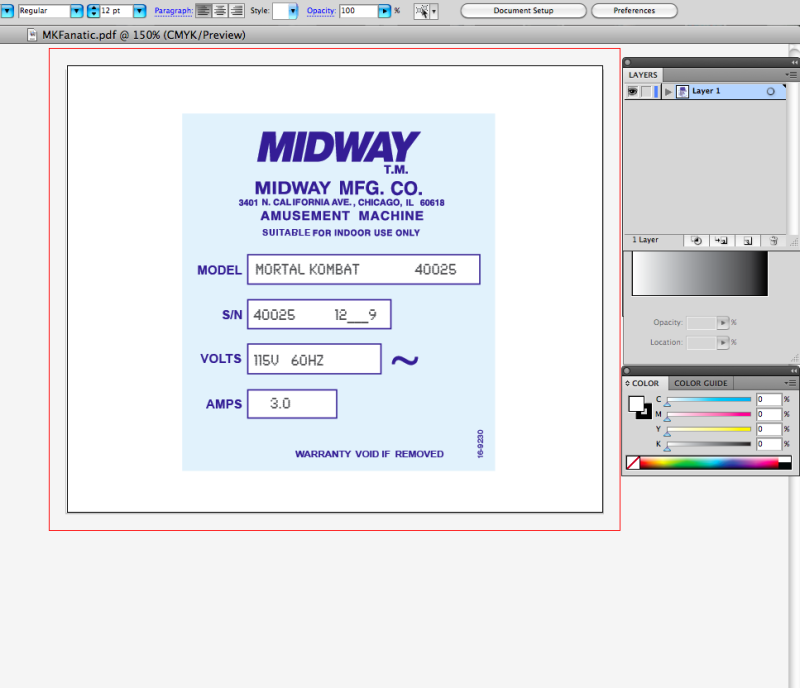Switch to the Color tab

click(645, 383)
